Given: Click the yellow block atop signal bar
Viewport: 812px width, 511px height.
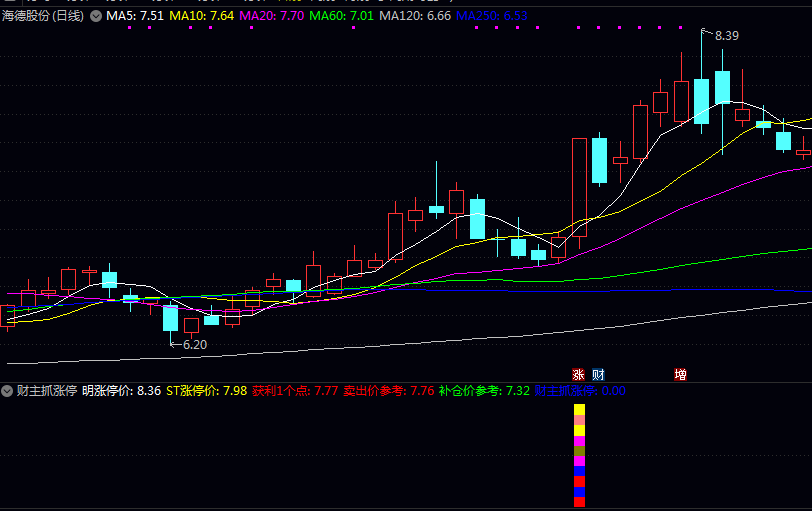Looking at the screenshot, I should coord(579,409).
